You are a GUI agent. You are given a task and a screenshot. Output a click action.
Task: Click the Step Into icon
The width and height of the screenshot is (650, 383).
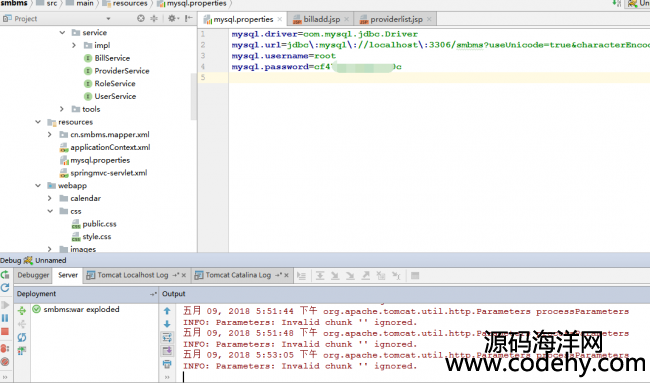coord(335,276)
